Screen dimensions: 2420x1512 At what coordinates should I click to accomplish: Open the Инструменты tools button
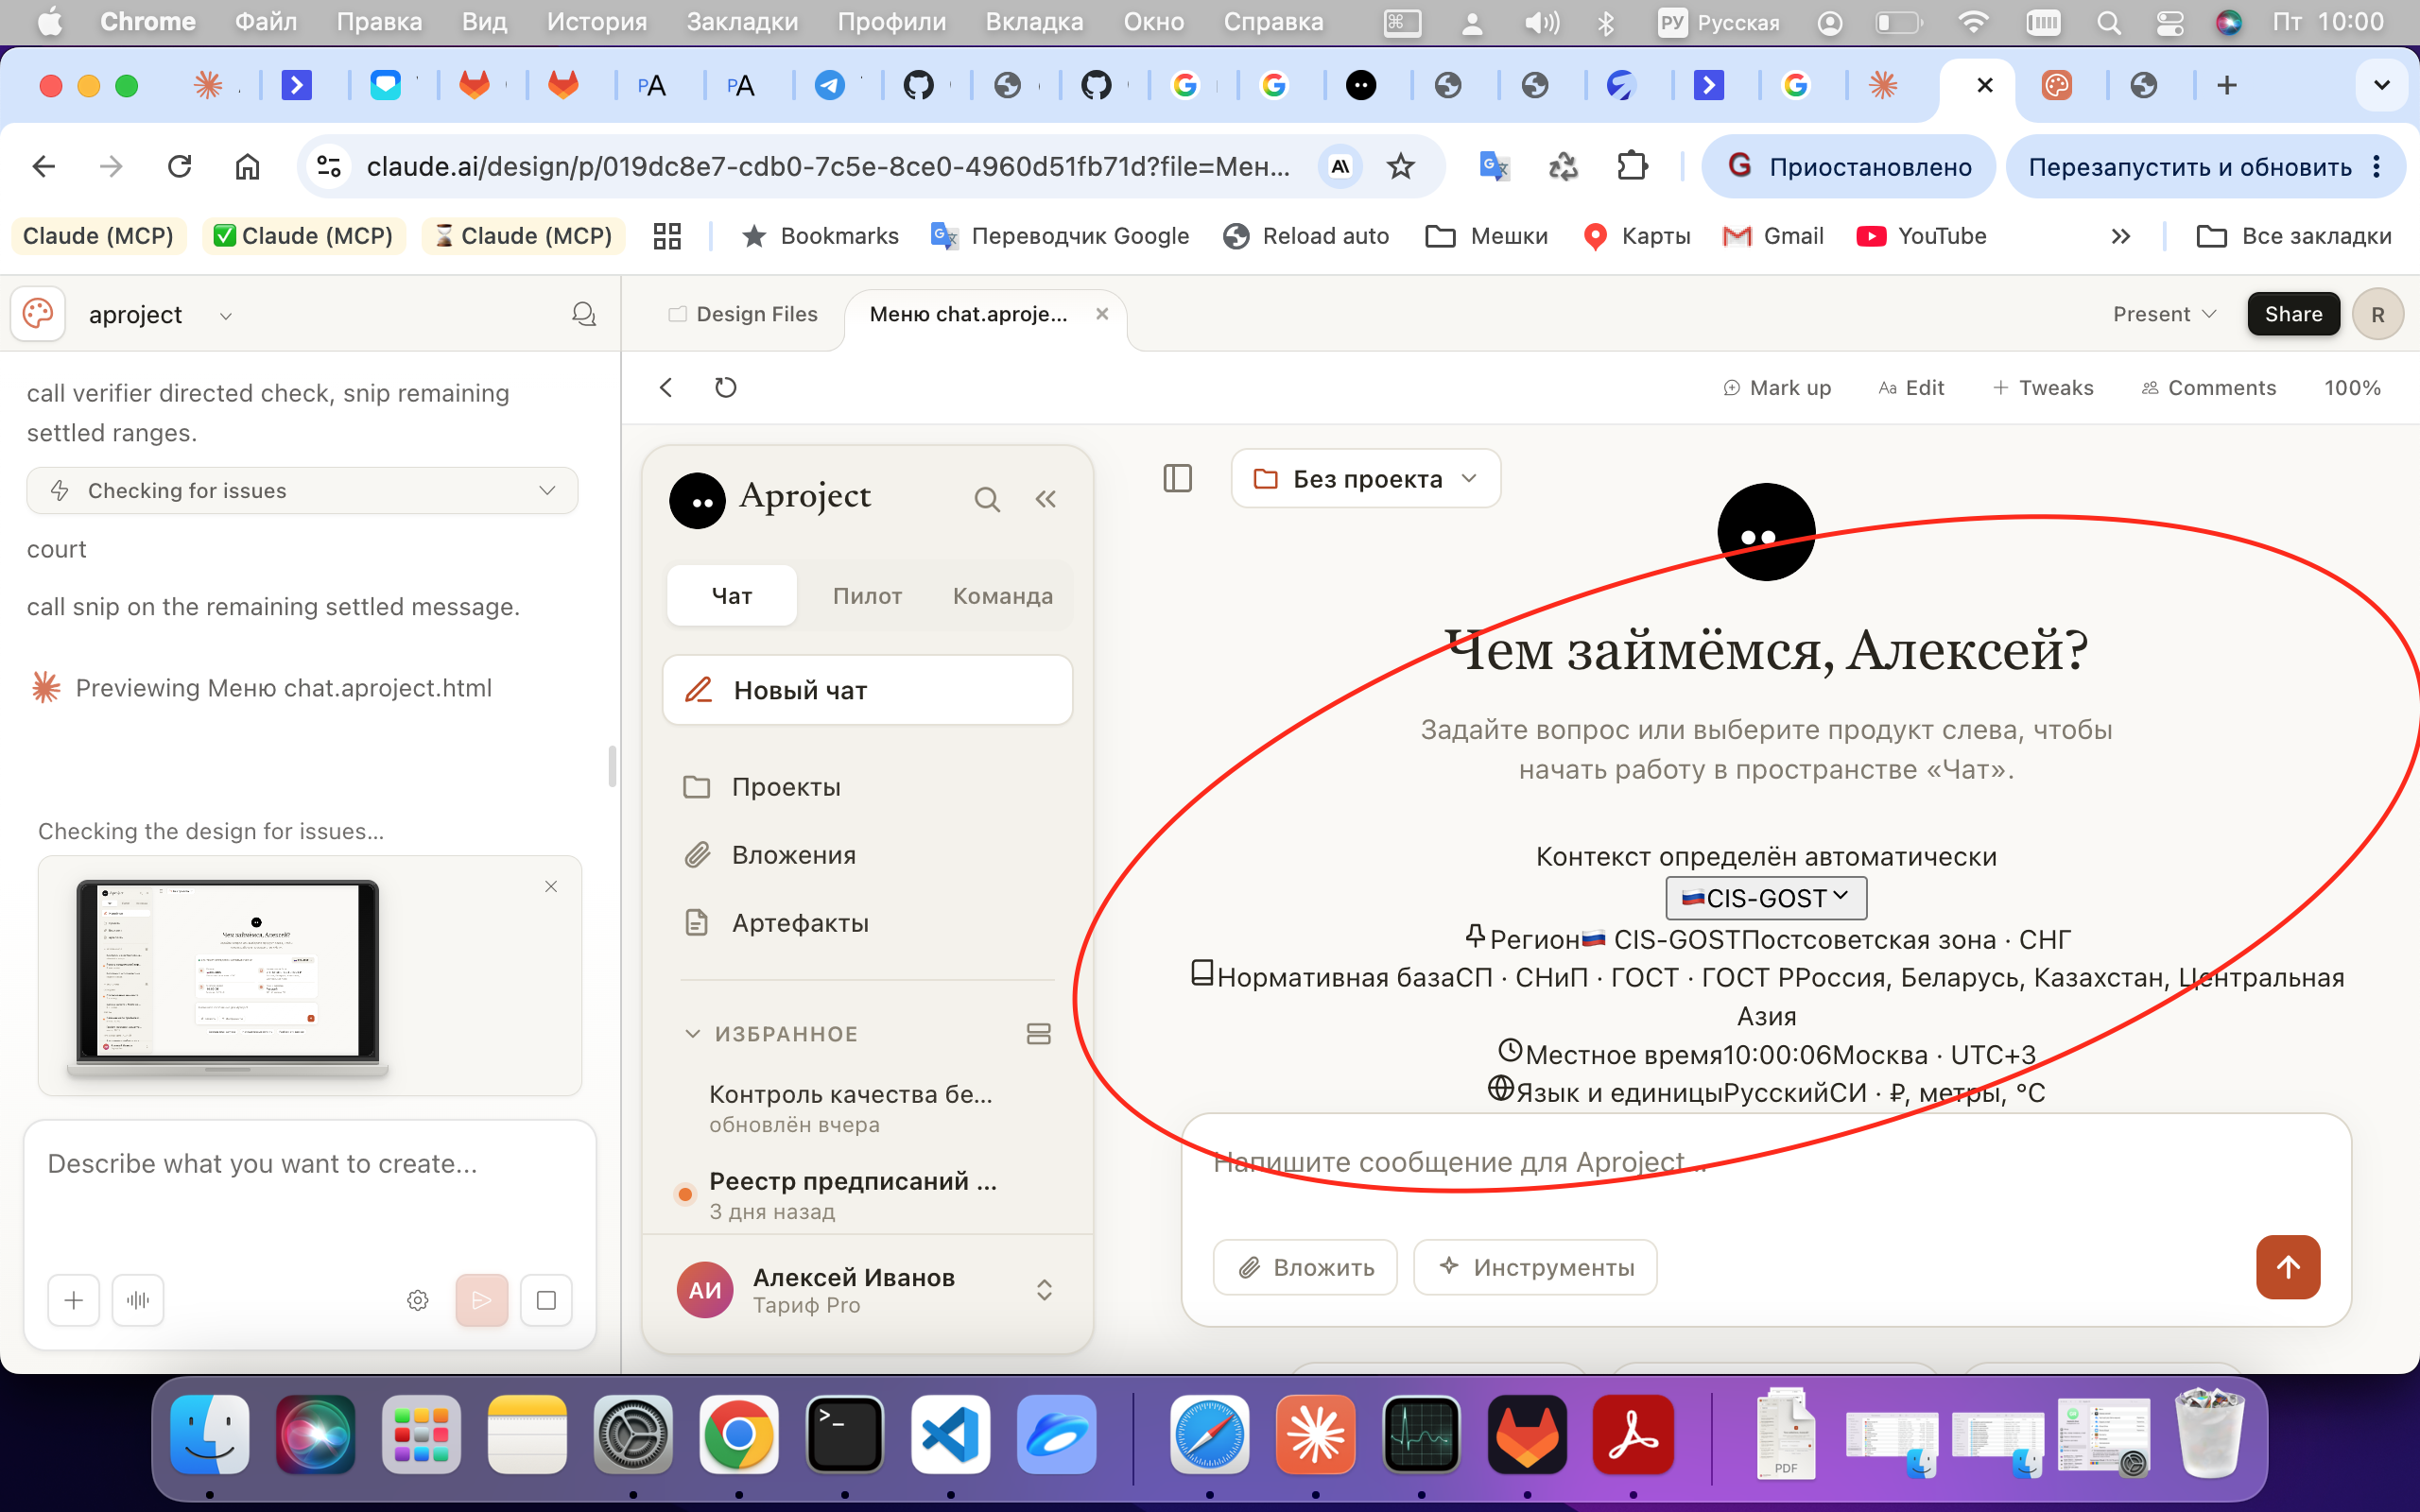pyautogui.click(x=1535, y=1268)
